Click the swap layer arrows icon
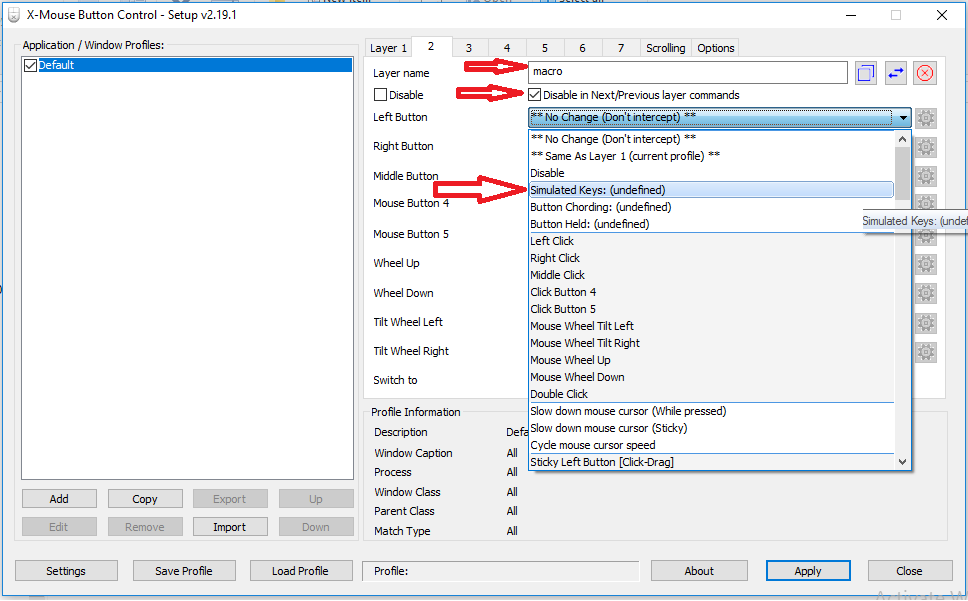 (896, 73)
